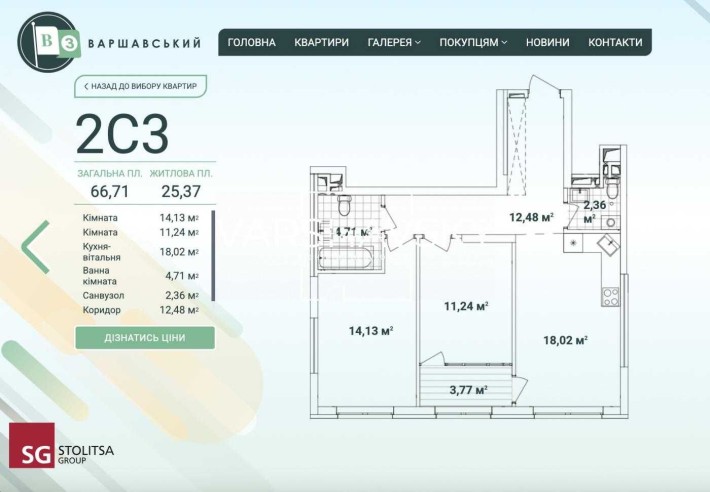Open the Контакти menu item
Image resolution: width=710 pixels, height=492 pixels.
click(615, 43)
